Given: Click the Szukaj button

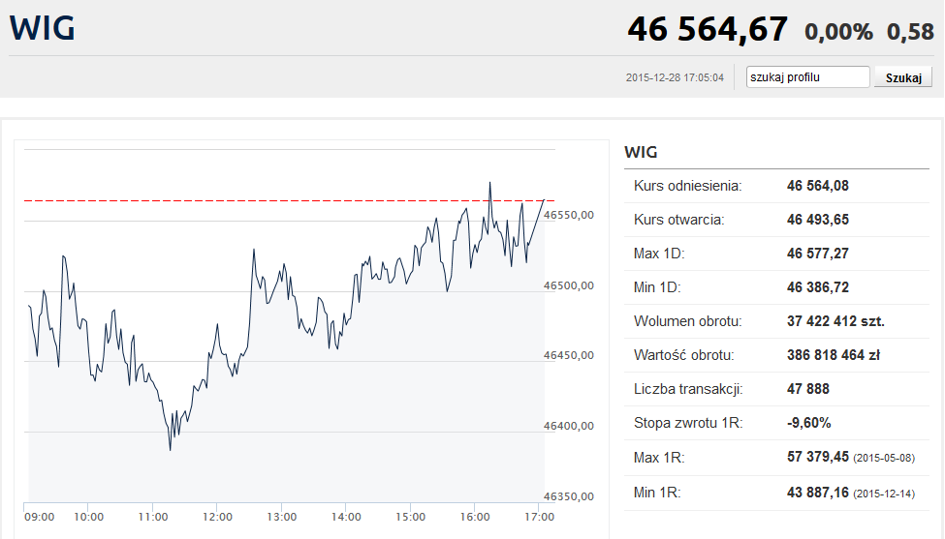Looking at the screenshot, I should tap(903, 77).
